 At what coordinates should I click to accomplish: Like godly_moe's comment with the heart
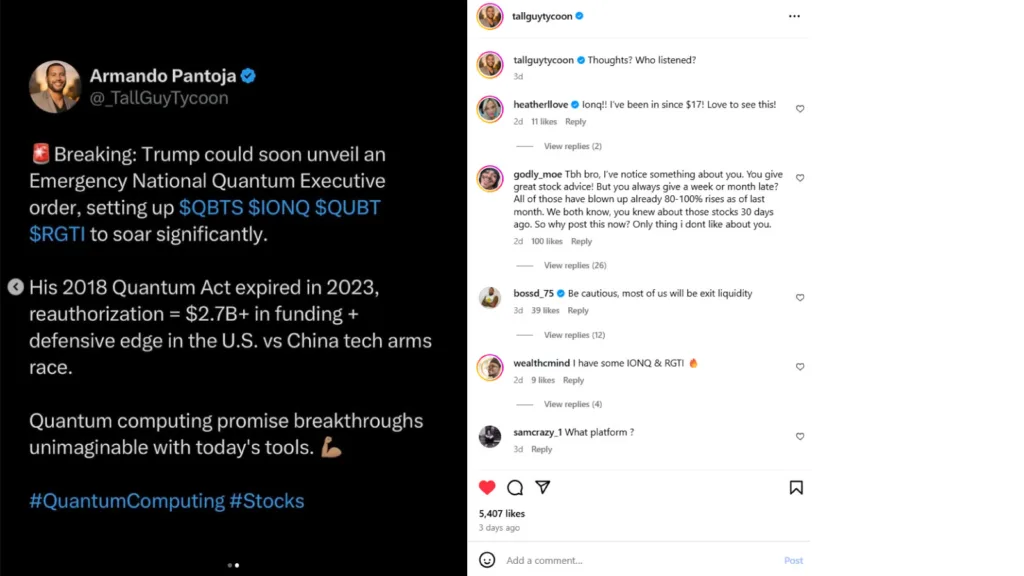pos(800,178)
